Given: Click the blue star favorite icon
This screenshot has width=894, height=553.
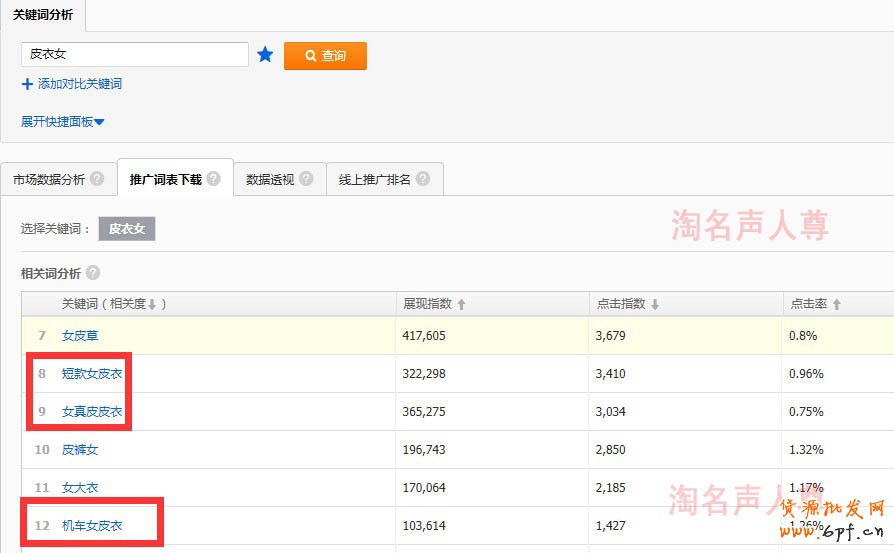Looking at the screenshot, I should click(x=265, y=55).
